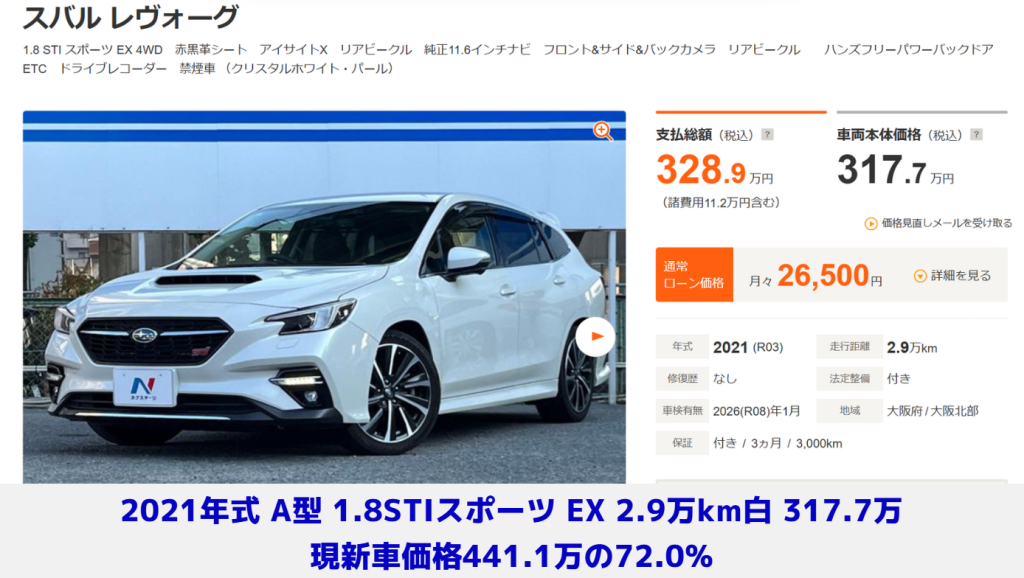Click the 月々26,500円 monthly amount
This screenshot has width=1024, height=578.
tap(815, 276)
